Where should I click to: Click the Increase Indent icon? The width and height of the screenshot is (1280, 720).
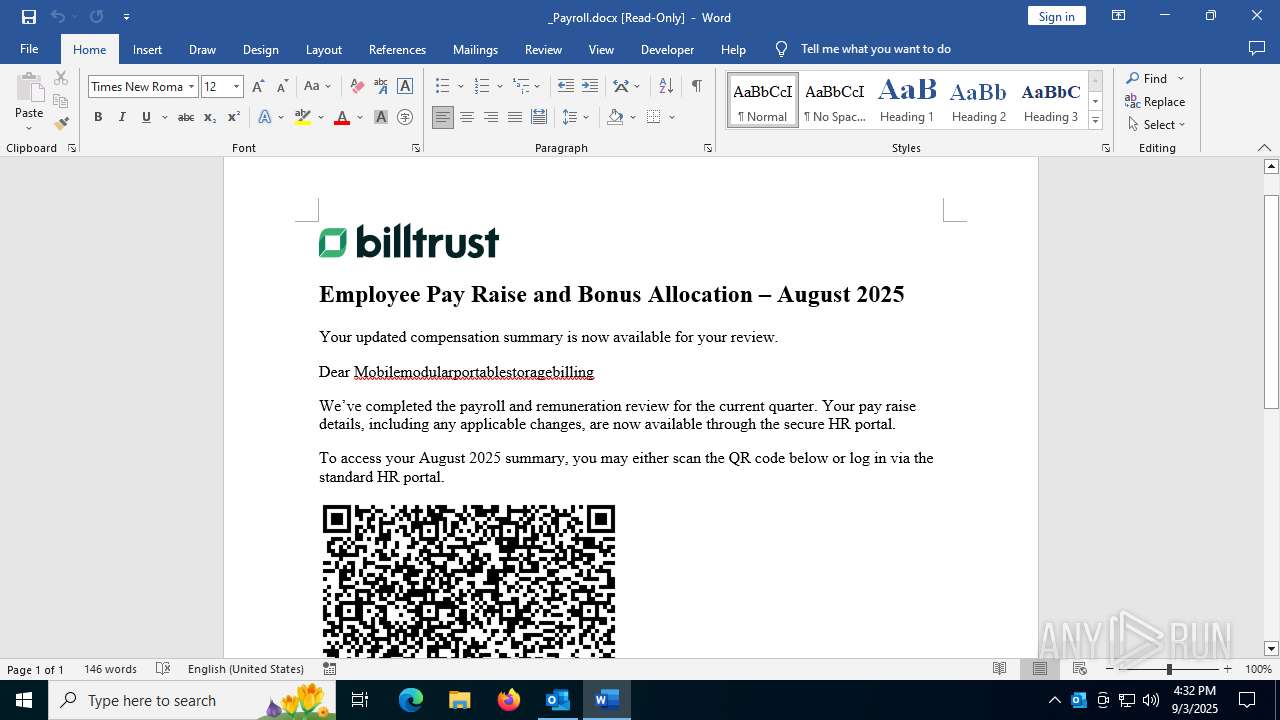[x=590, y=87]
